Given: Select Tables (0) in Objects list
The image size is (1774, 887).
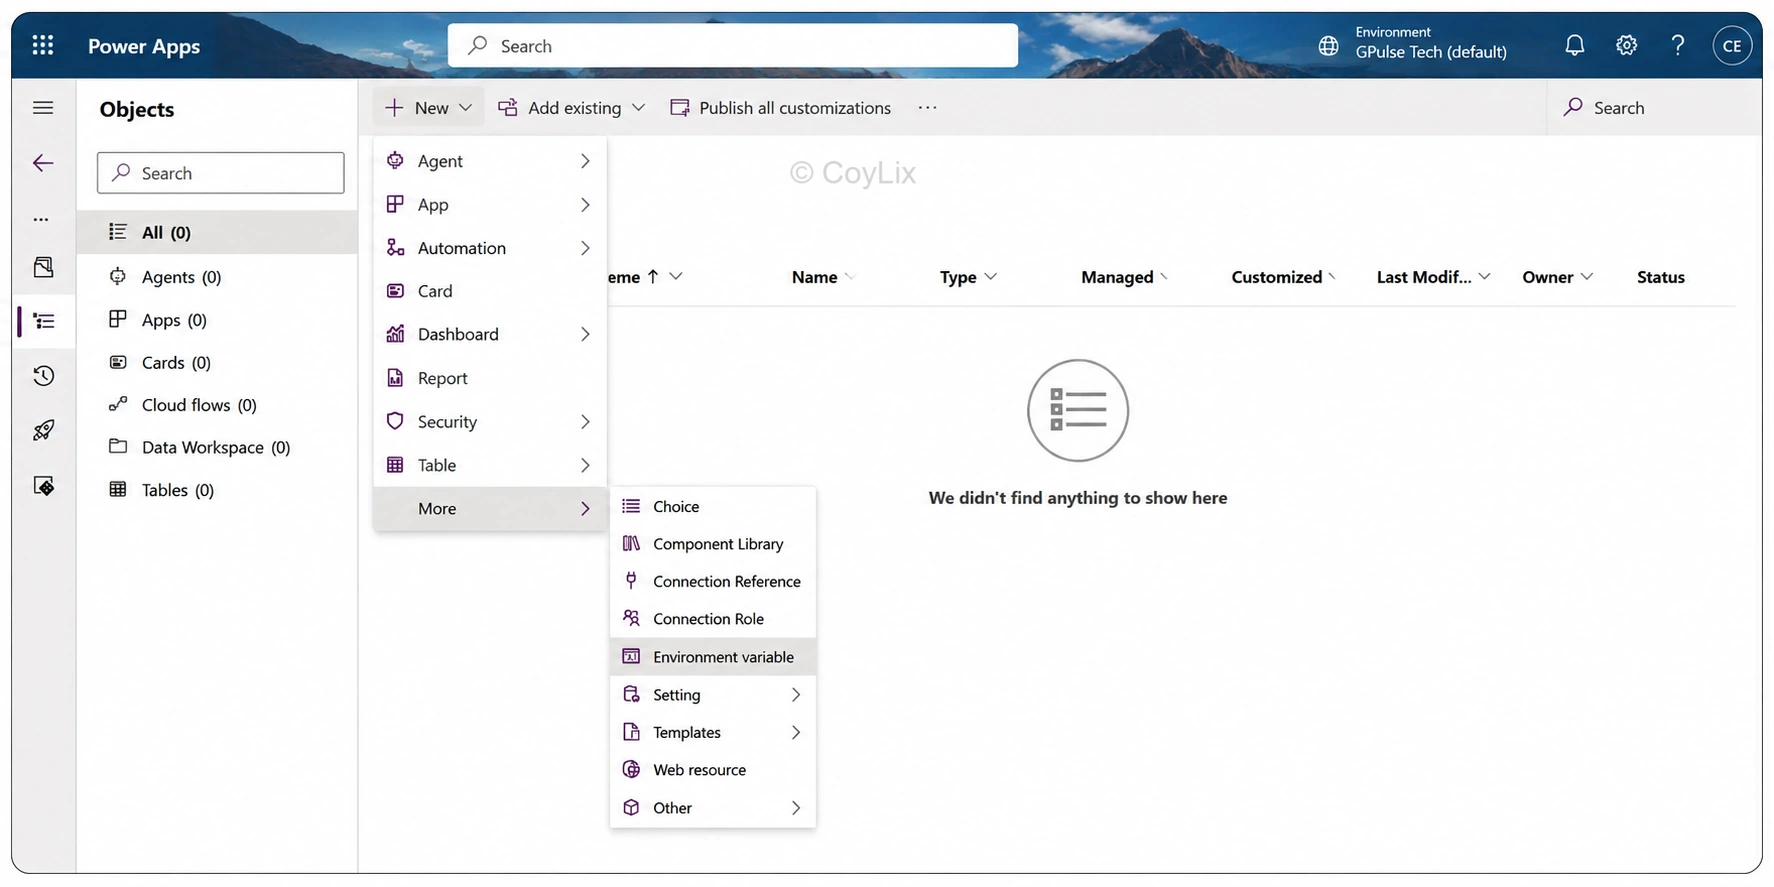Looking at the screenshot, I should coord(217,490).
